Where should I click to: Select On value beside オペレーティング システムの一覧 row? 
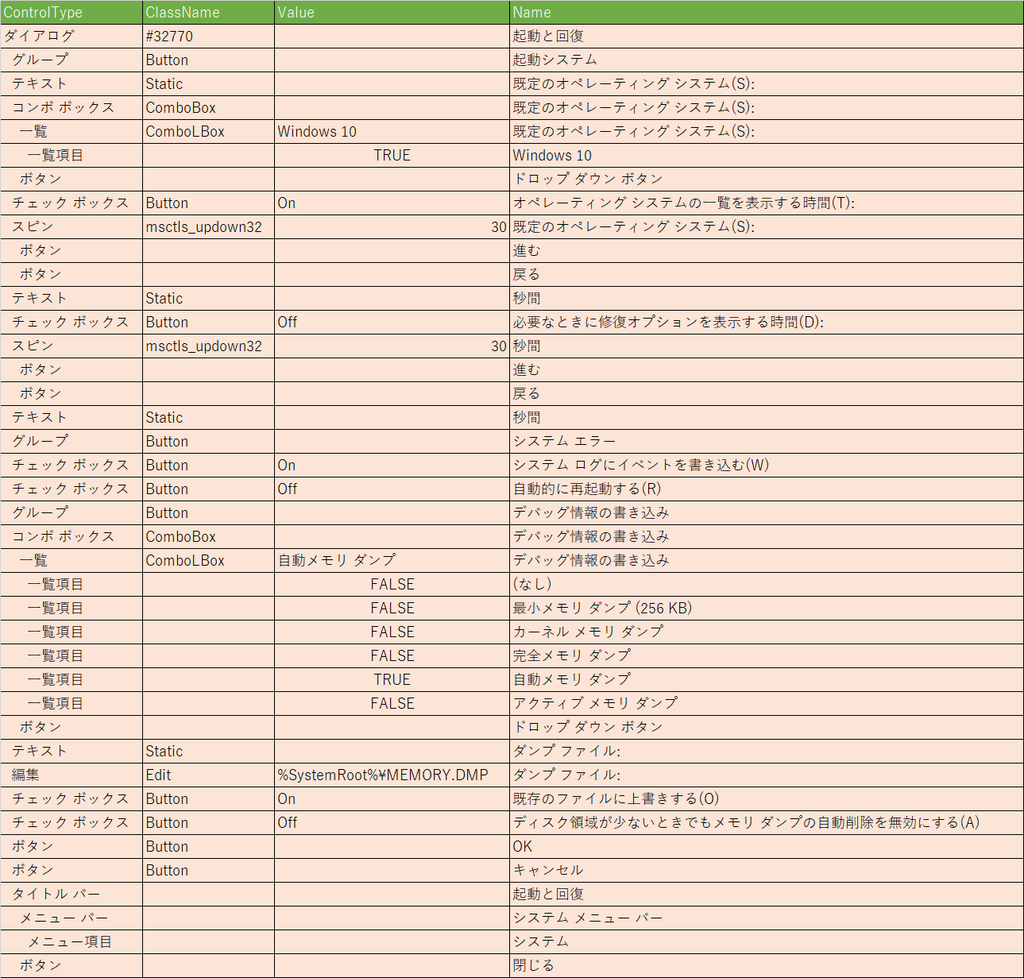391,203
